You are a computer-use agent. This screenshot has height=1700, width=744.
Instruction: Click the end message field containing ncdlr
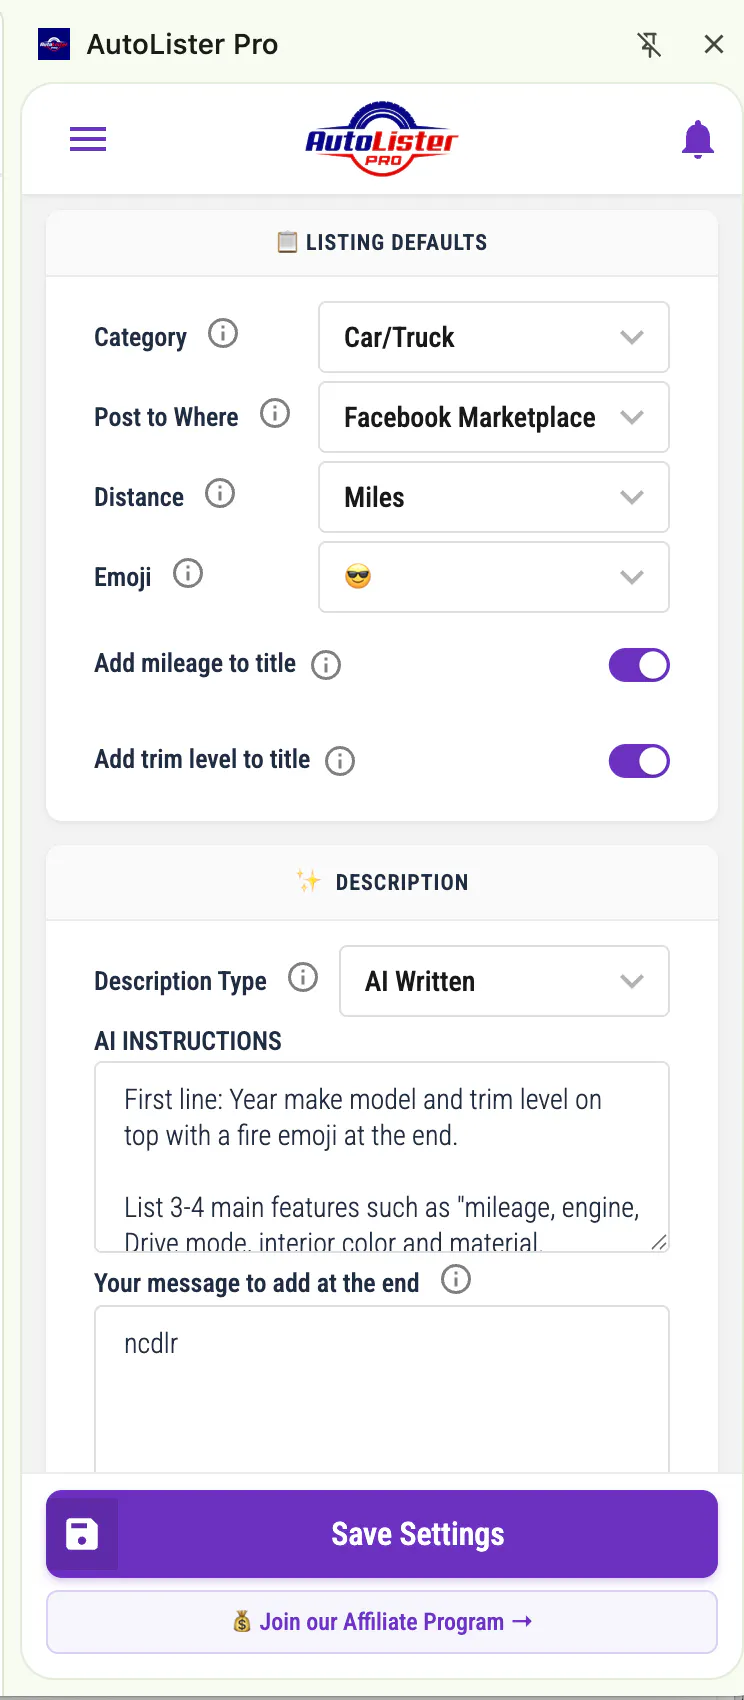382,1389
